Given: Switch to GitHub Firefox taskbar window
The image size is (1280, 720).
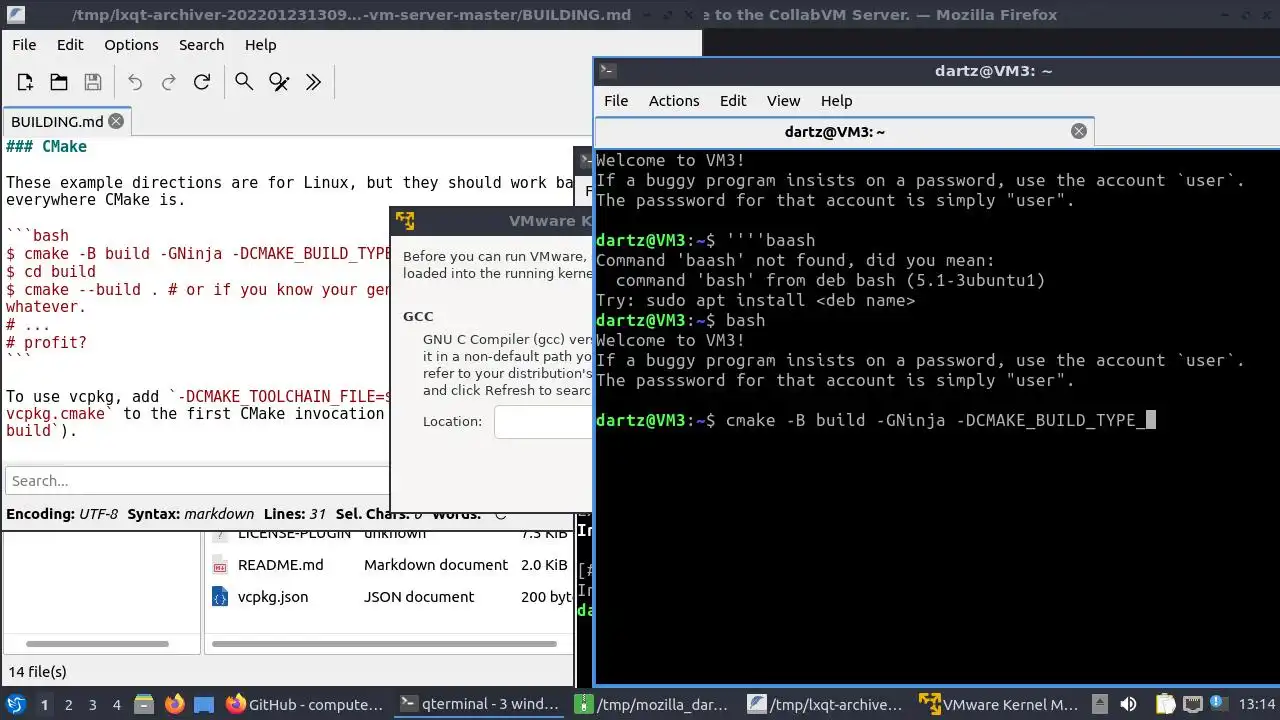Looking at the screenshot, I should 305,705.
